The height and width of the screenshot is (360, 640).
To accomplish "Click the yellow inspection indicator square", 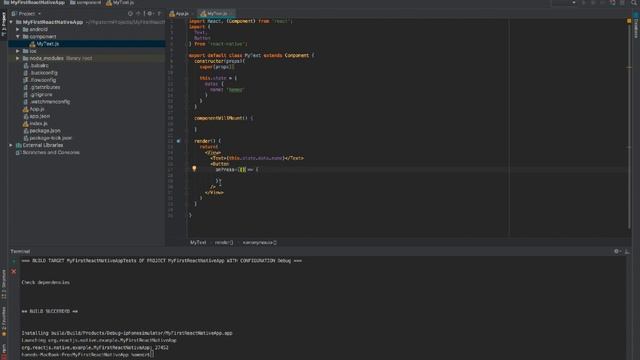I will point(629,21).
